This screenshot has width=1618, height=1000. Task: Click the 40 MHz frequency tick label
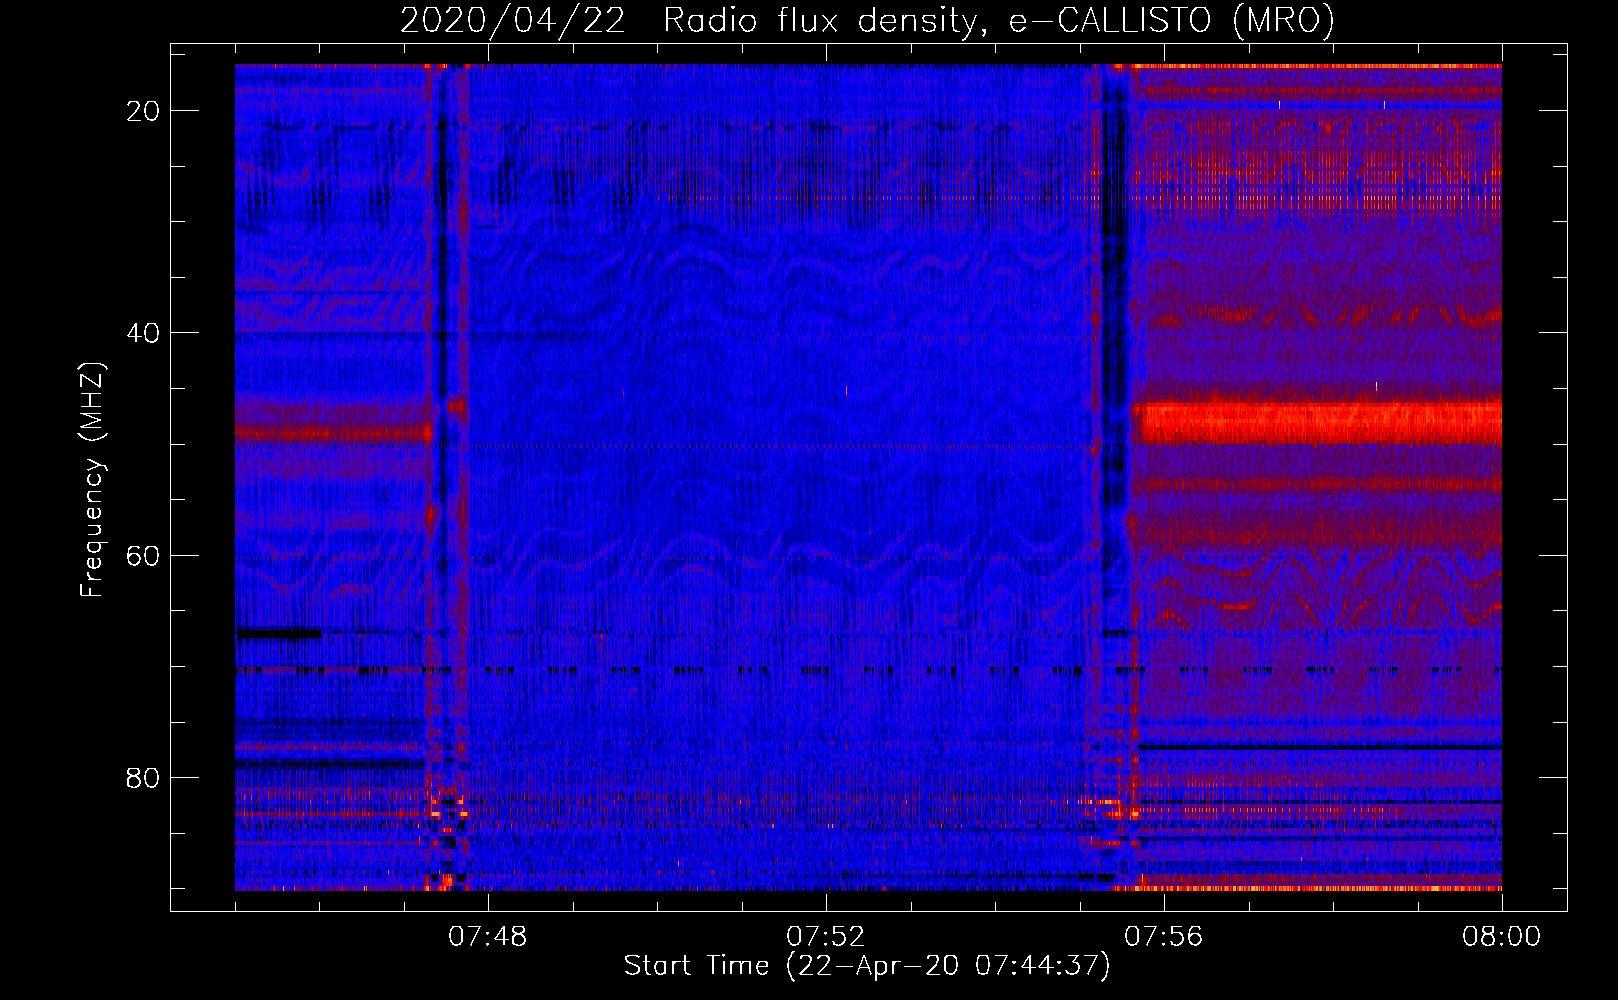[144, 333]
